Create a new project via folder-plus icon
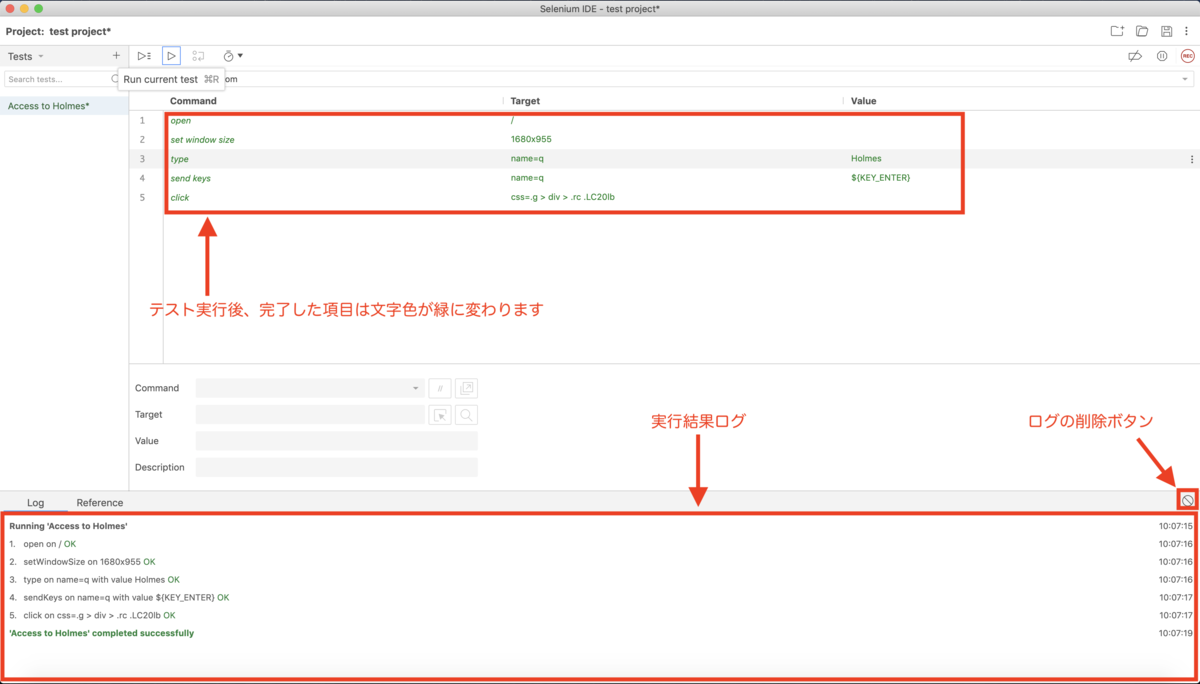 coord(1117,30)
